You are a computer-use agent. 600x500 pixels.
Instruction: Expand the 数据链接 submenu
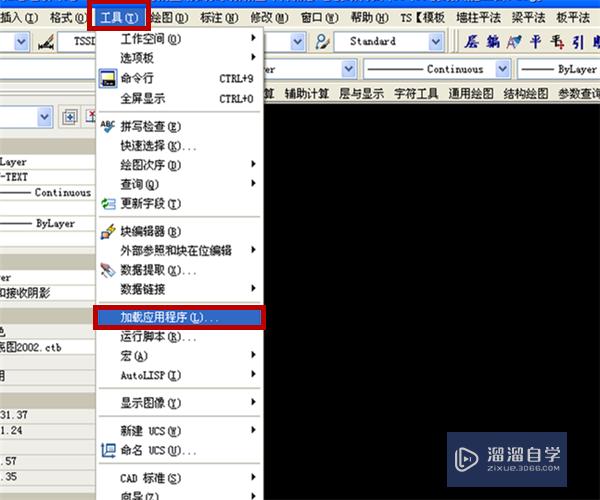coord(179,289)
